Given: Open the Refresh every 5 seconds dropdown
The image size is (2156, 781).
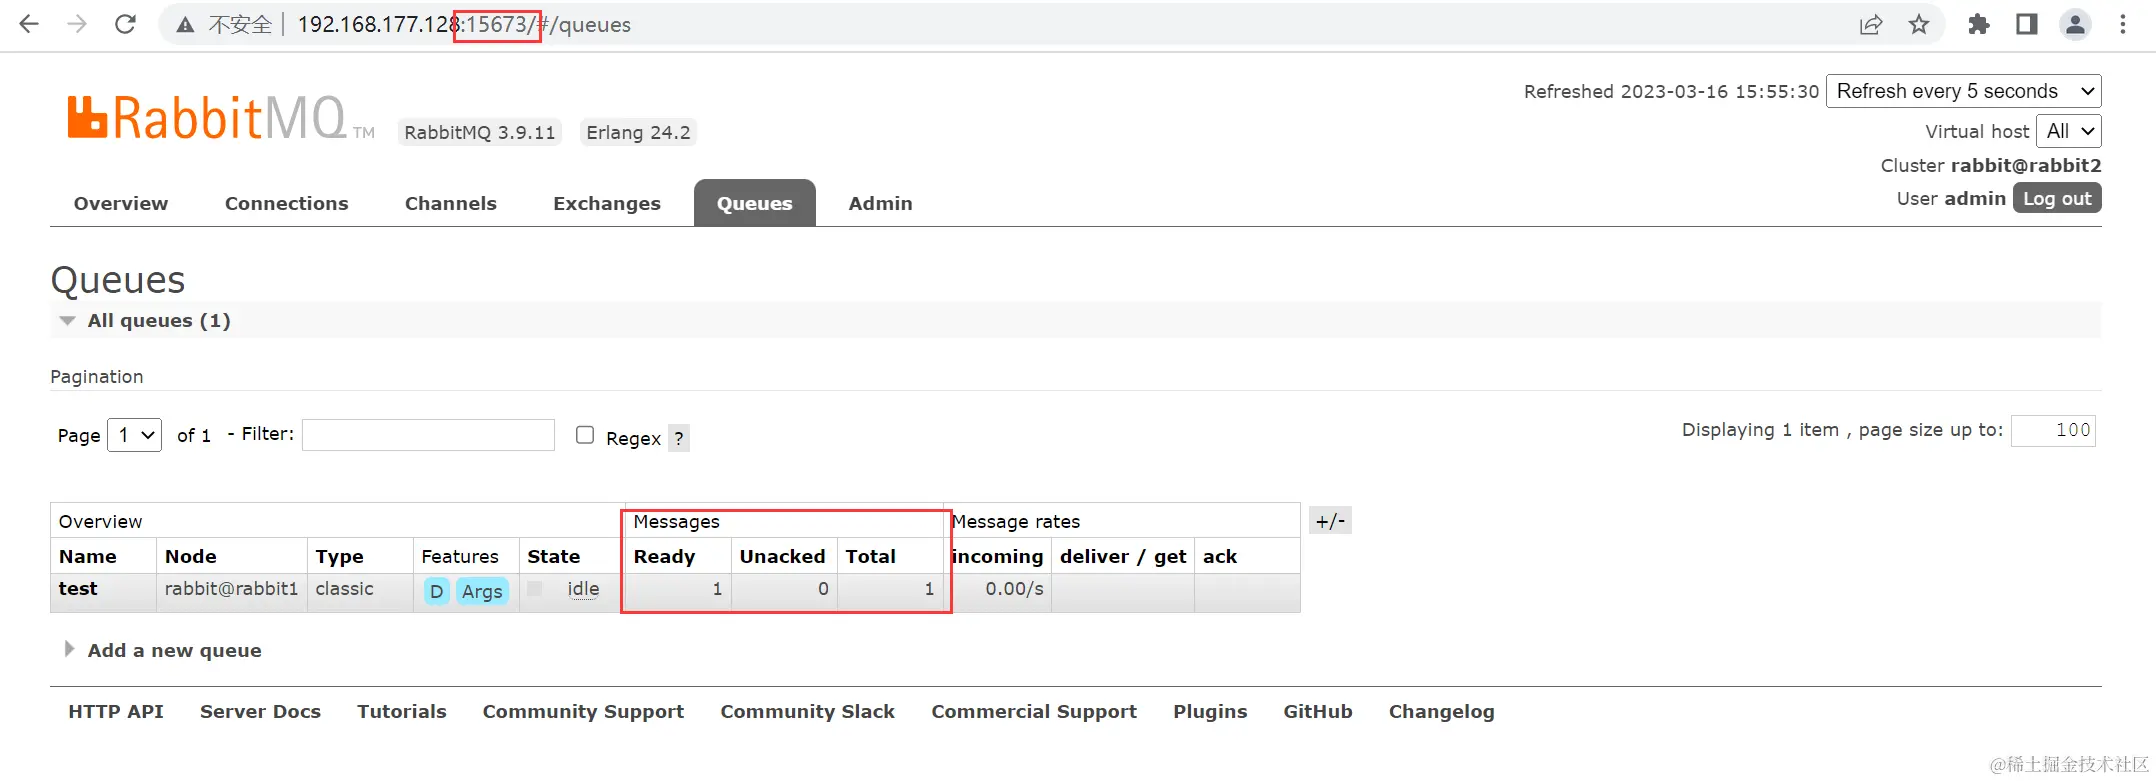Looking at the screenshot, I should coord(1963,91).
